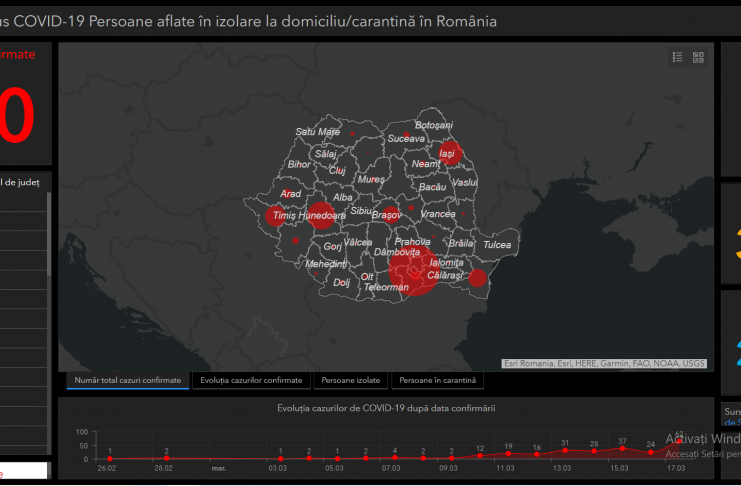Select the red circle over Hunedoara

pyautogui.click(x=322, y=214)
